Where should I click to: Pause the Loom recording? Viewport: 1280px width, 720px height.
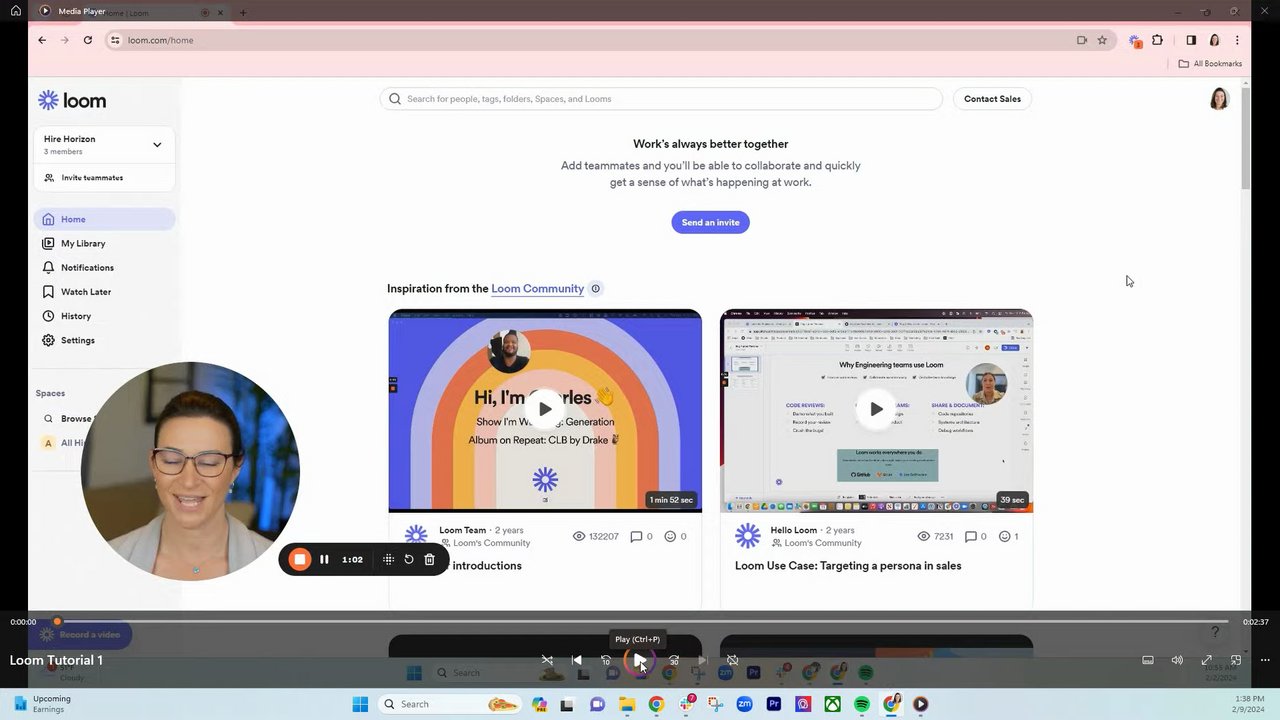324,559
